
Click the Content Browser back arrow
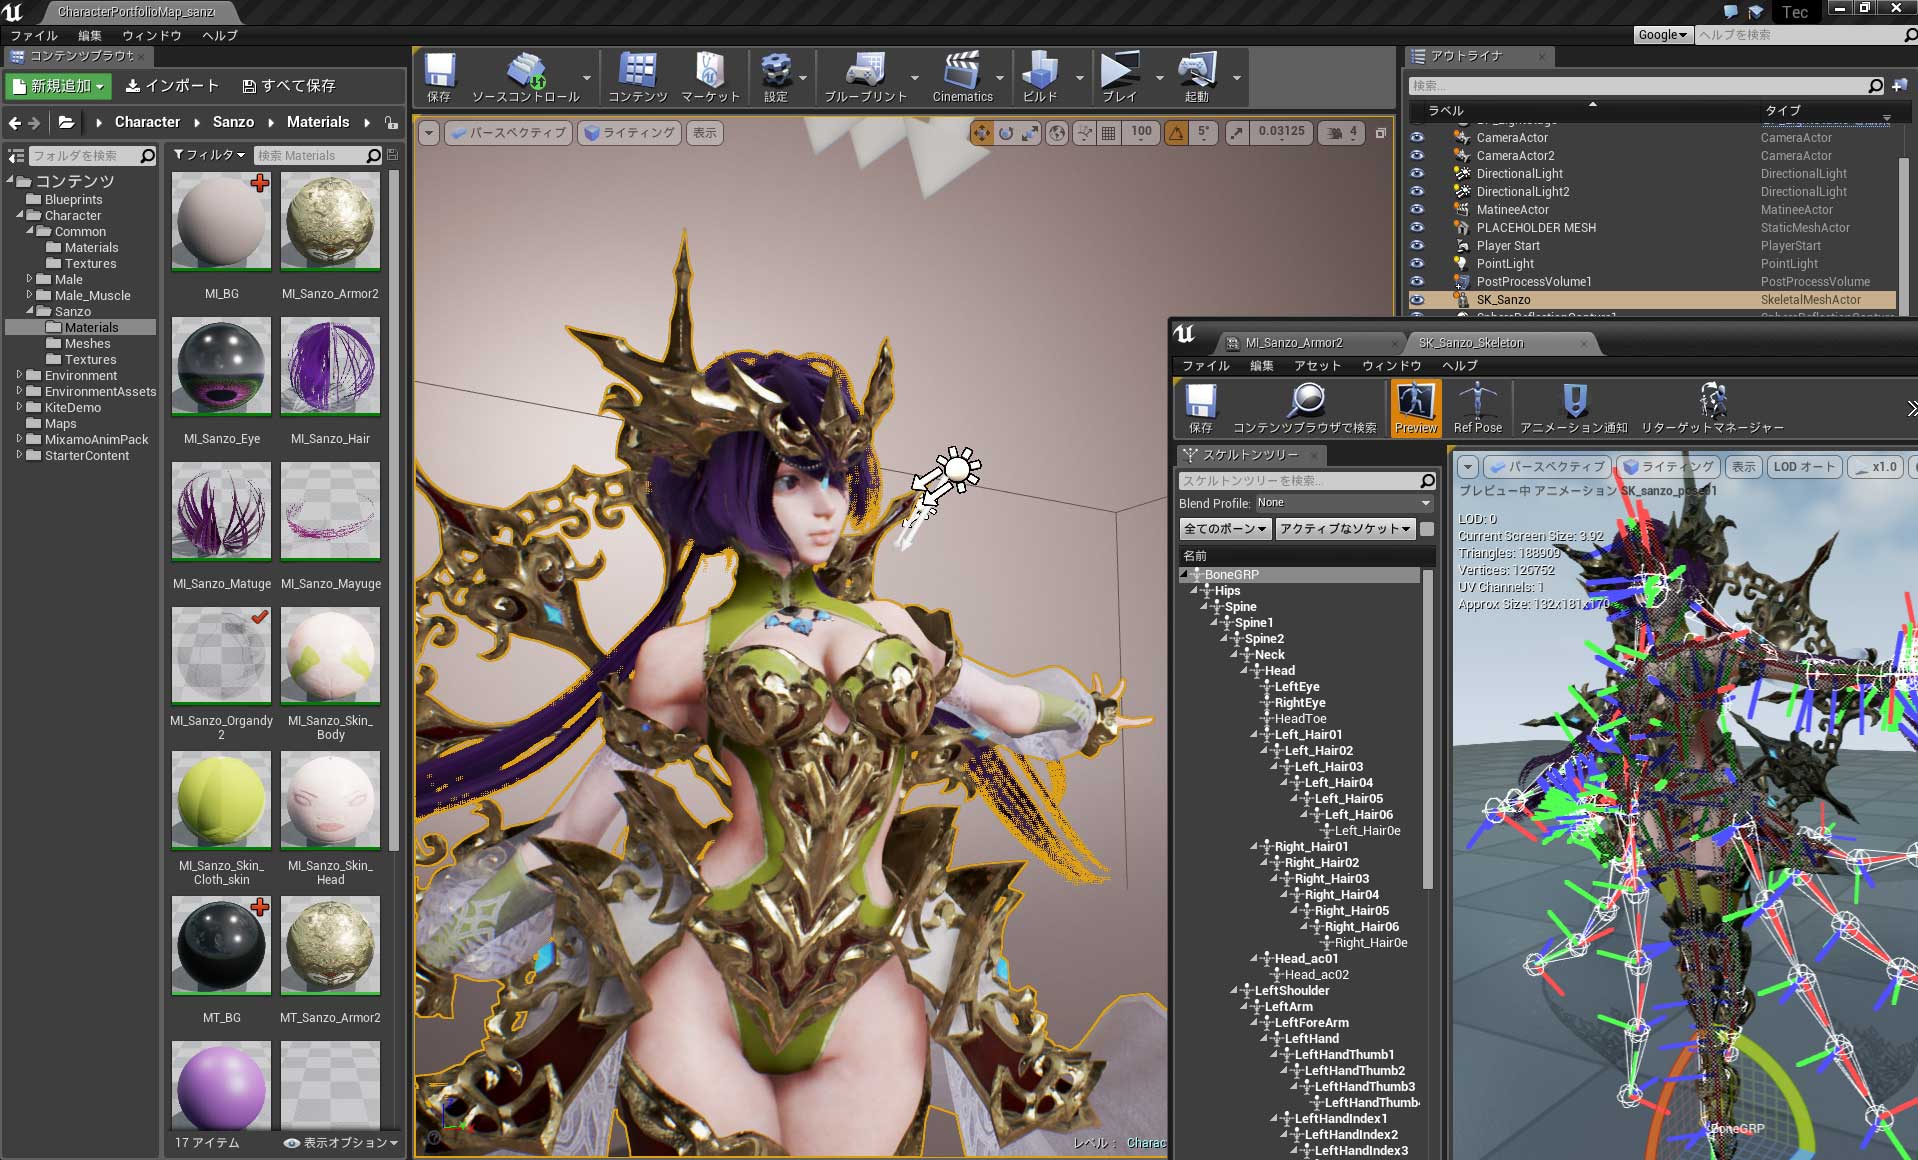click(14, 123)
